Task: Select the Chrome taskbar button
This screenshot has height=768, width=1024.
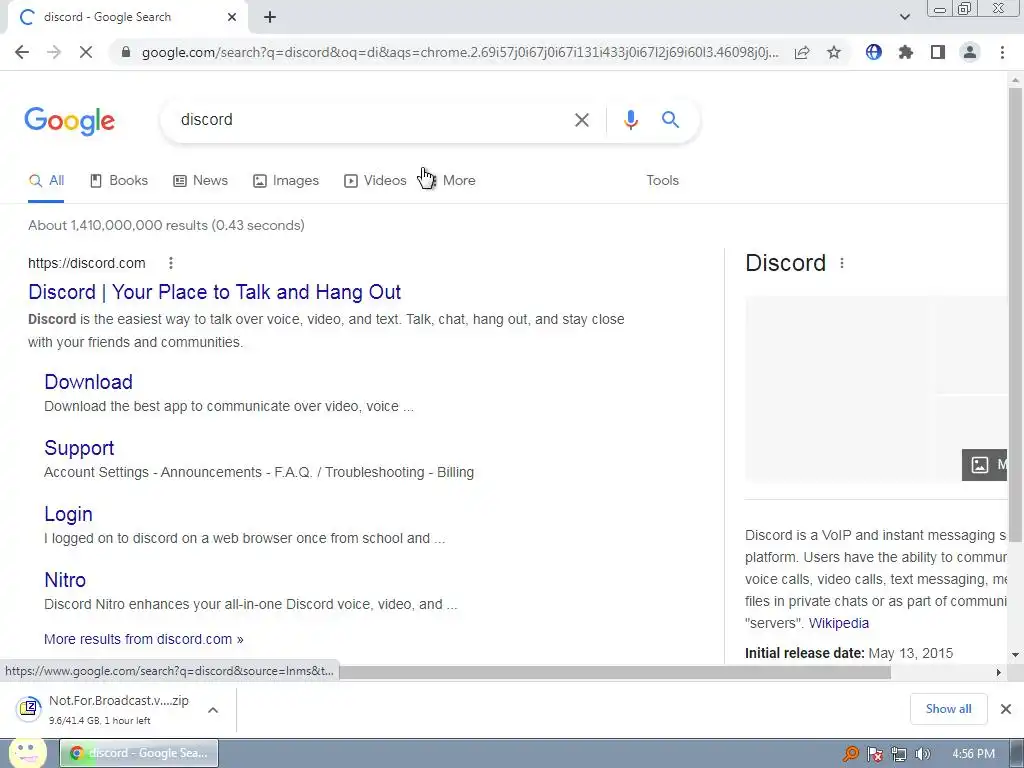Action: pos(139,753)
